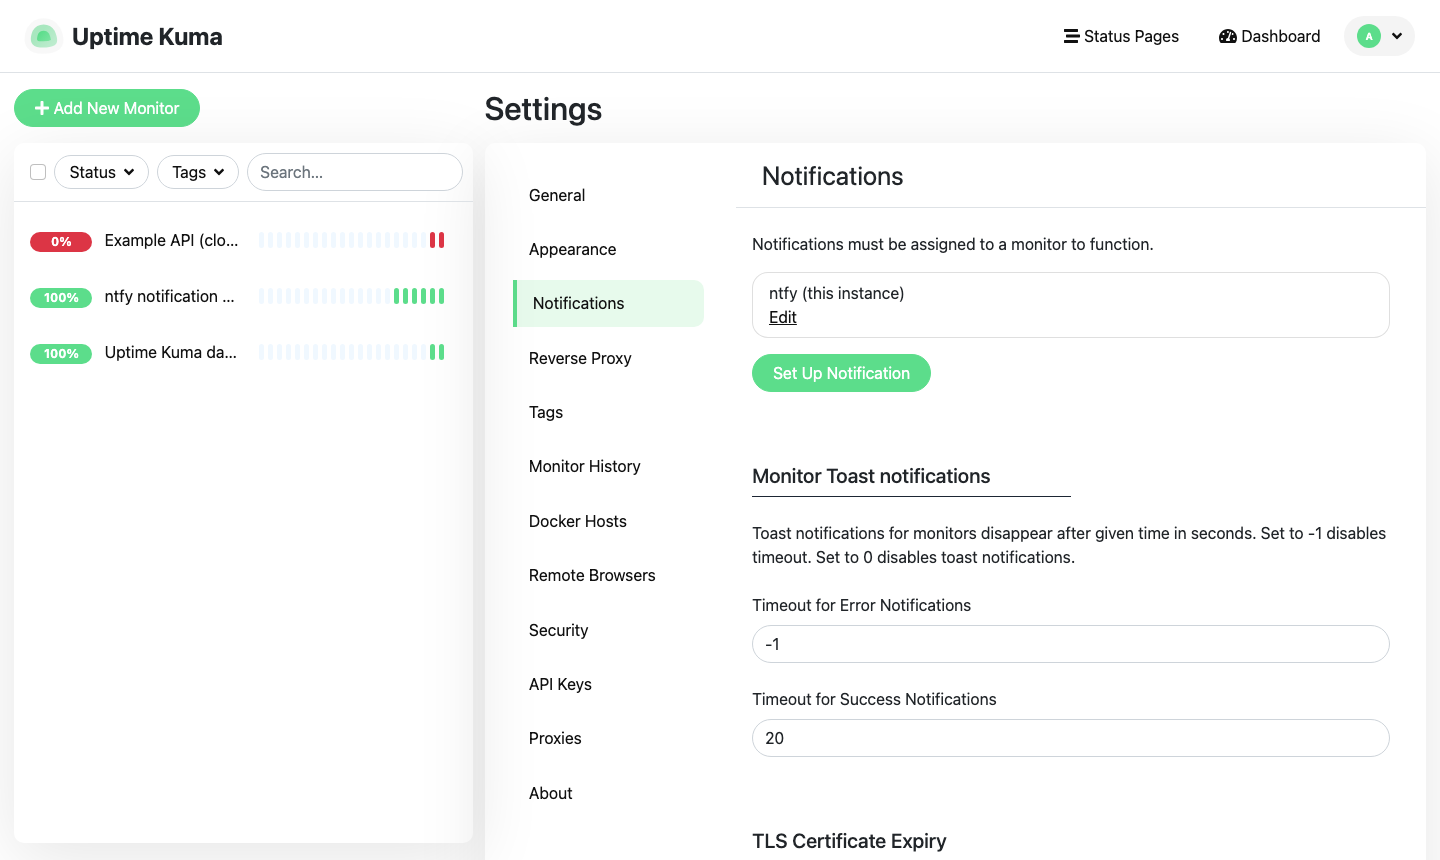
Task: Click the plus icon in Add New Monitor
Action: point(42,108)
